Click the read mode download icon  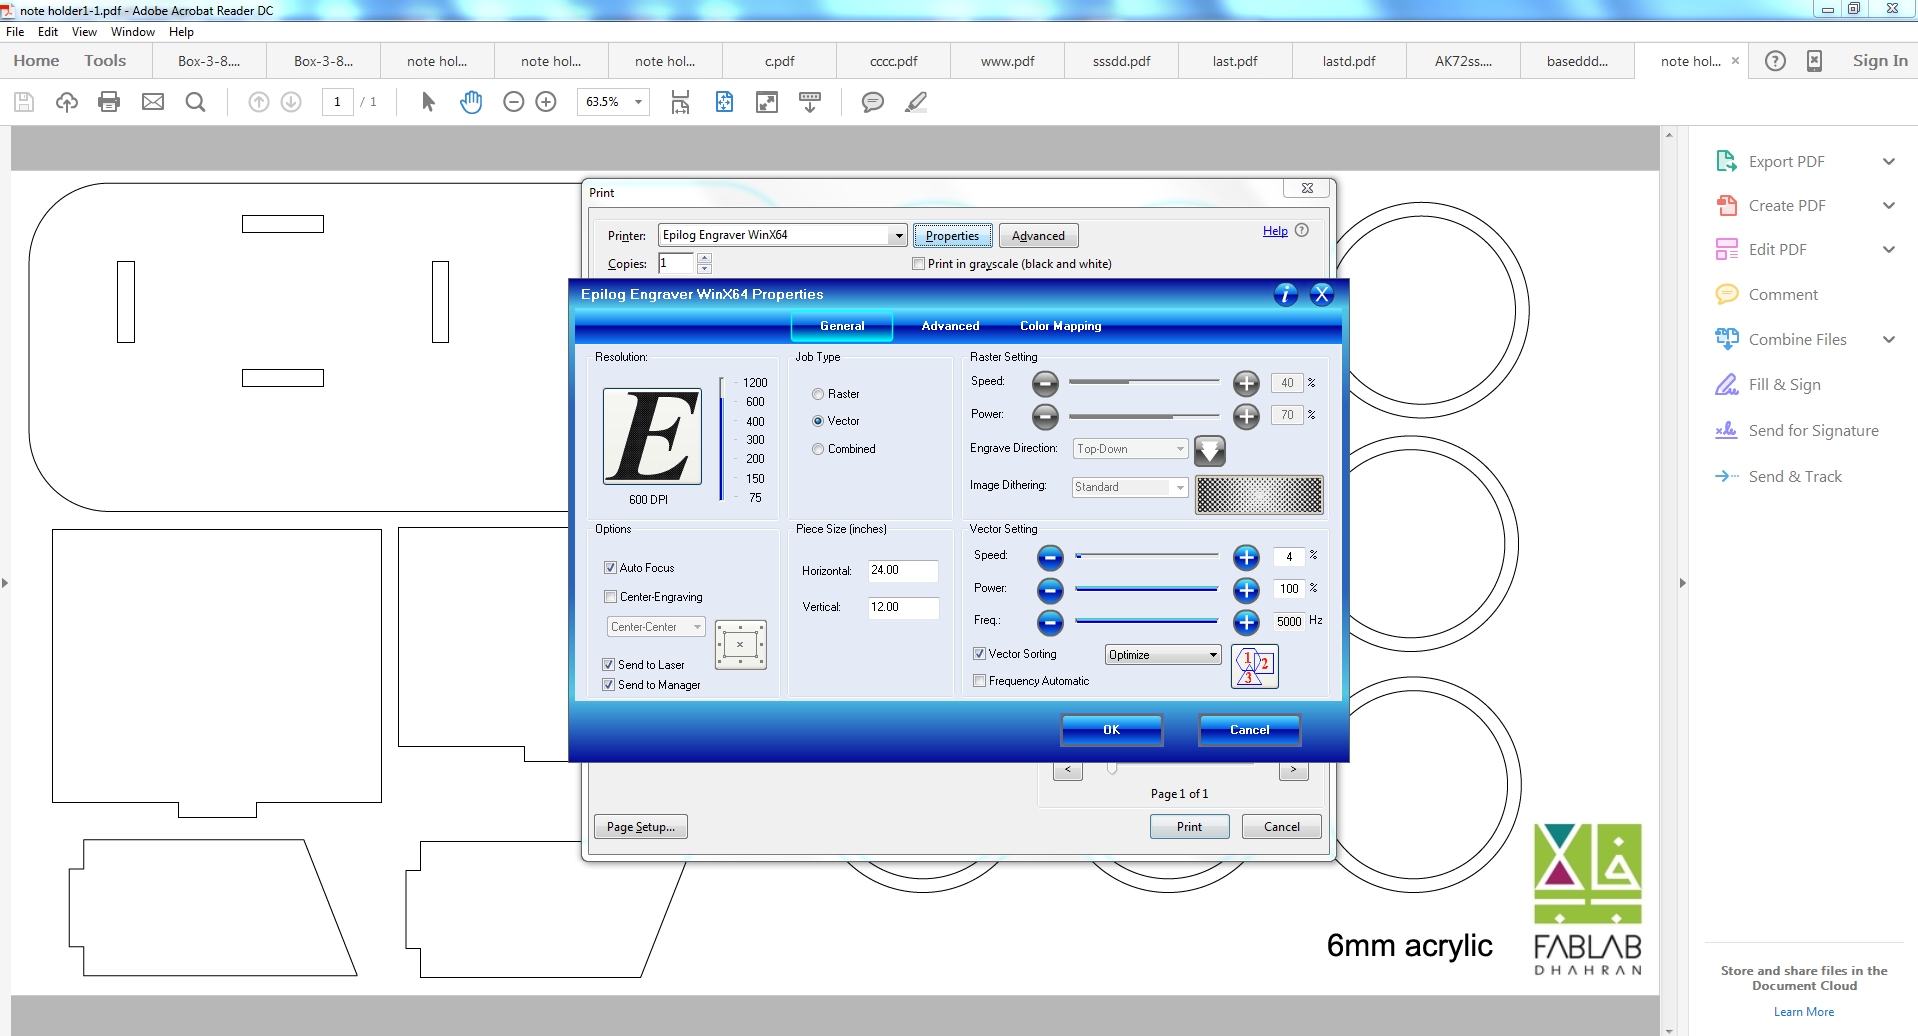coord(810,102)
